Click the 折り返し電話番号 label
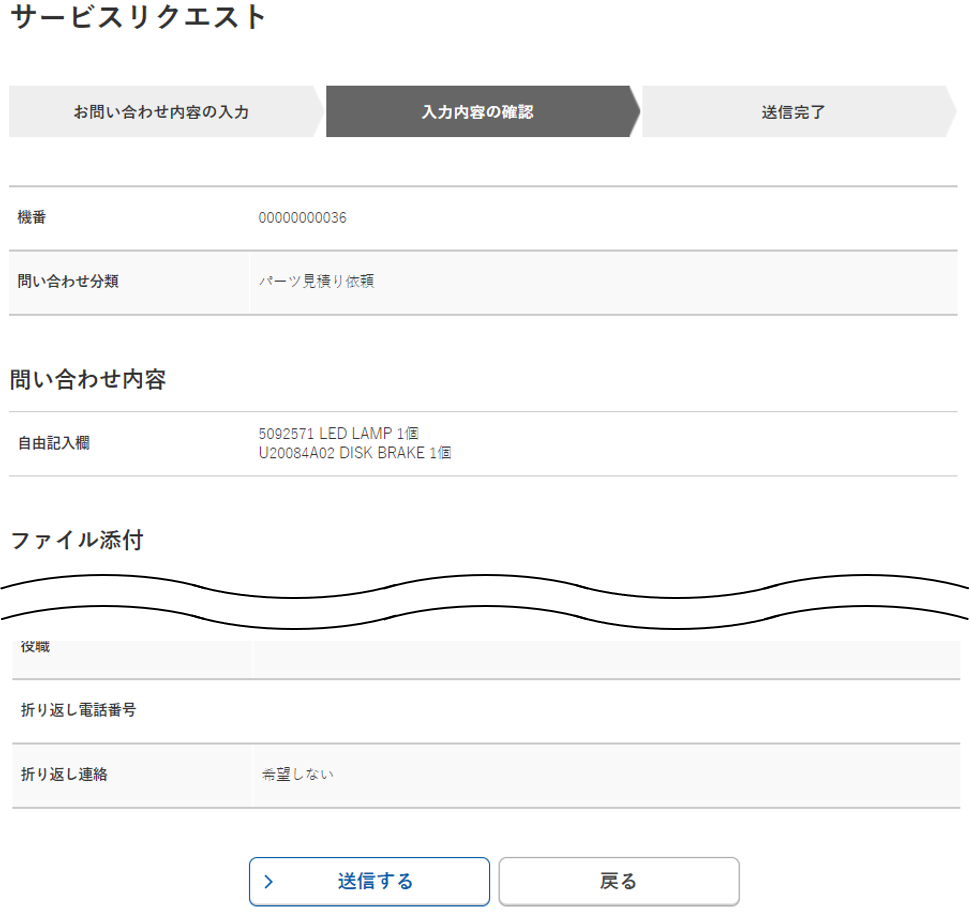 pyautogui.click(x=79, y=711)
